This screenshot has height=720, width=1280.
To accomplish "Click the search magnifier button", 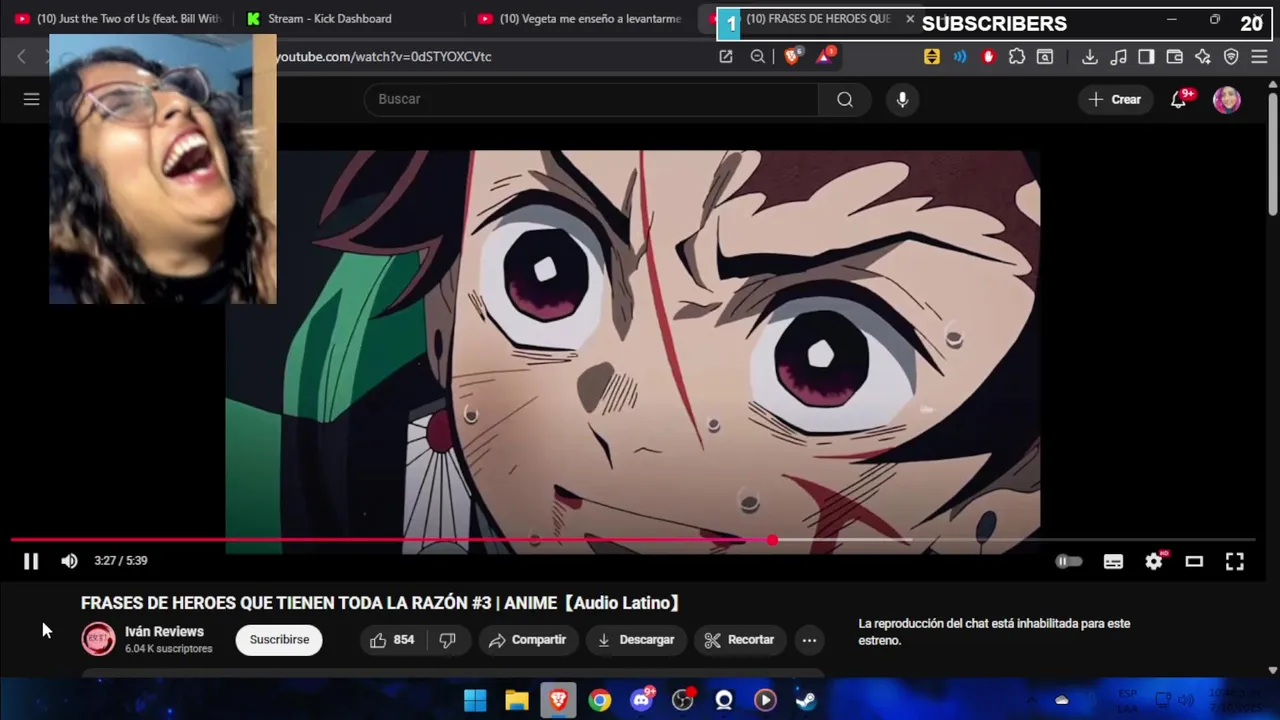I will (x=845, y=99).
